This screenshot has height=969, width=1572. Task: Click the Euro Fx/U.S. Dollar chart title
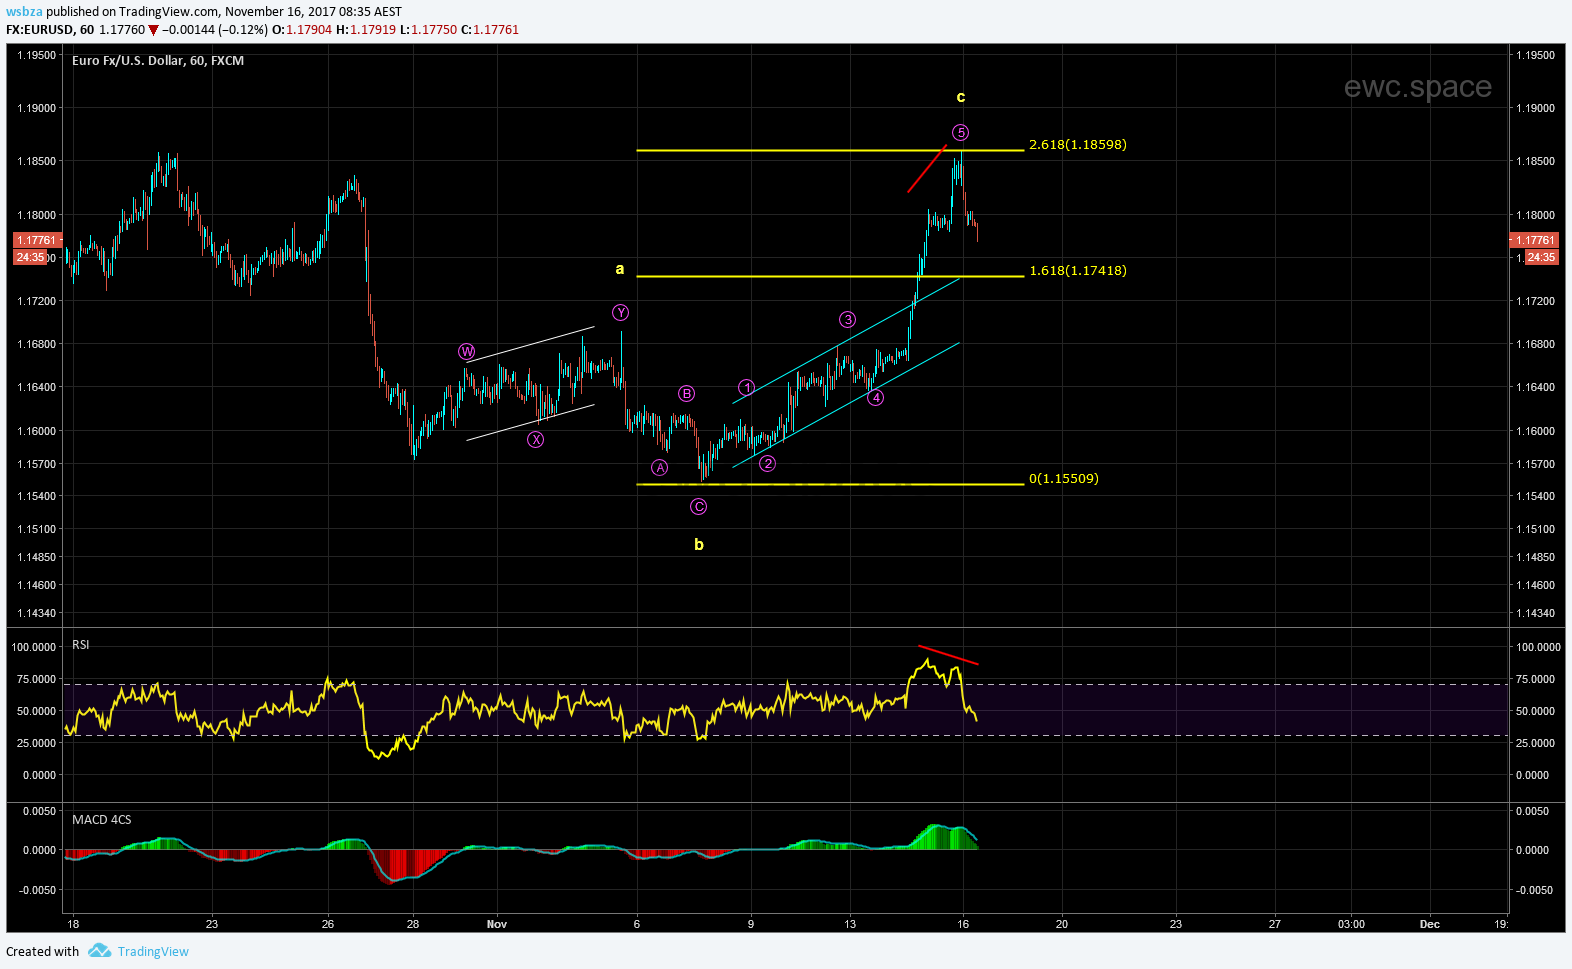tap(158, 61)
